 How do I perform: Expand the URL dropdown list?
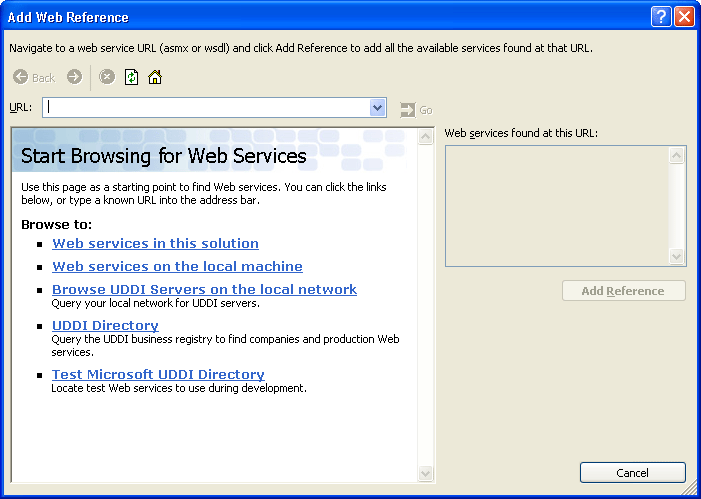point(377,108)
